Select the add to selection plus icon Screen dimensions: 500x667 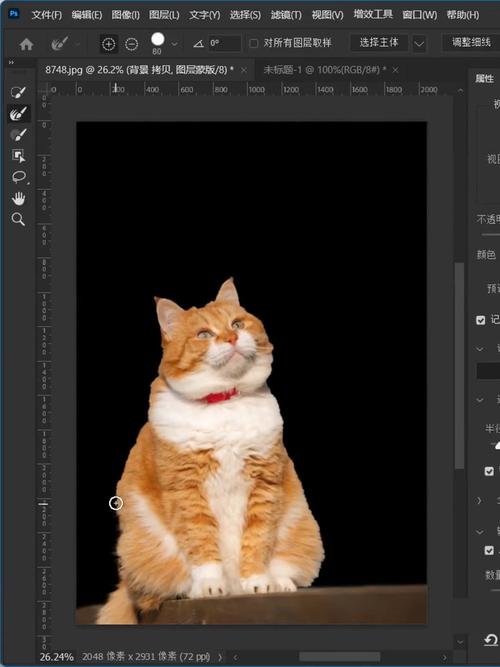(x=109, y=44)
